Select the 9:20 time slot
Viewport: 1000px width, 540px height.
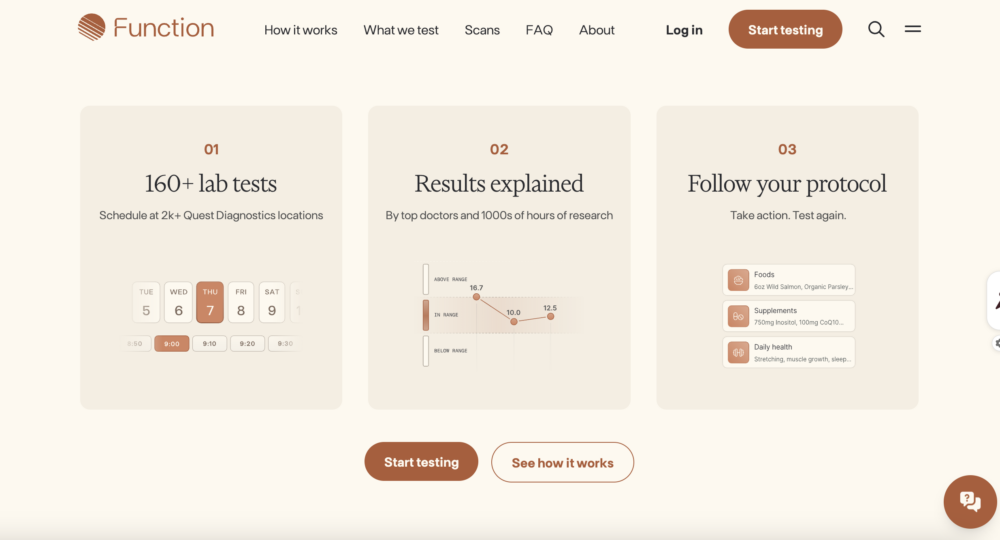point(247,343)
